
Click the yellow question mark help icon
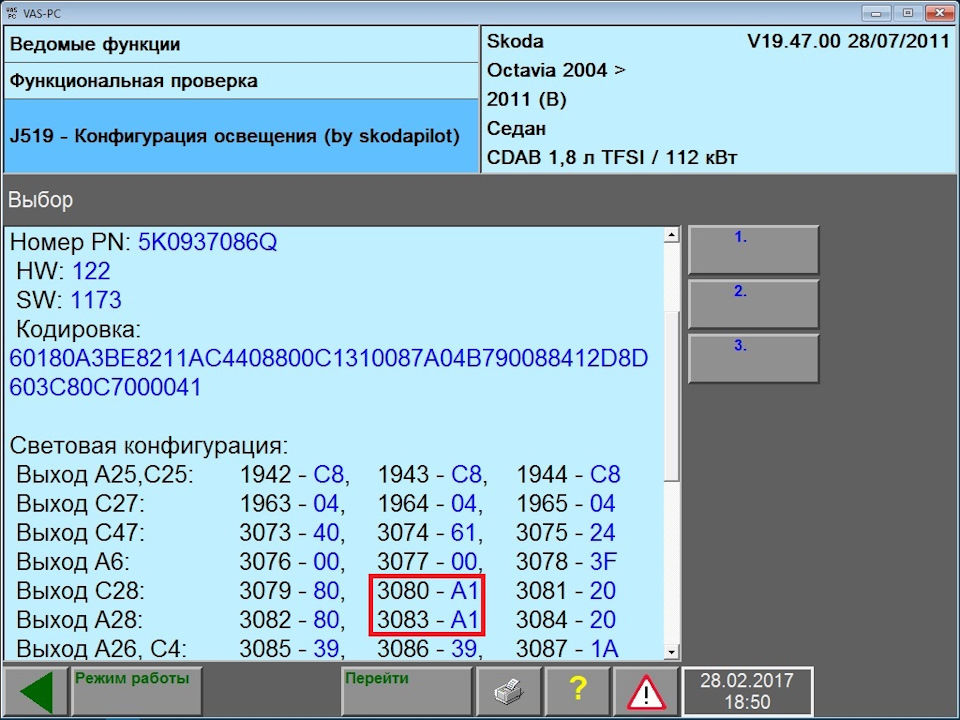(578, 690)
